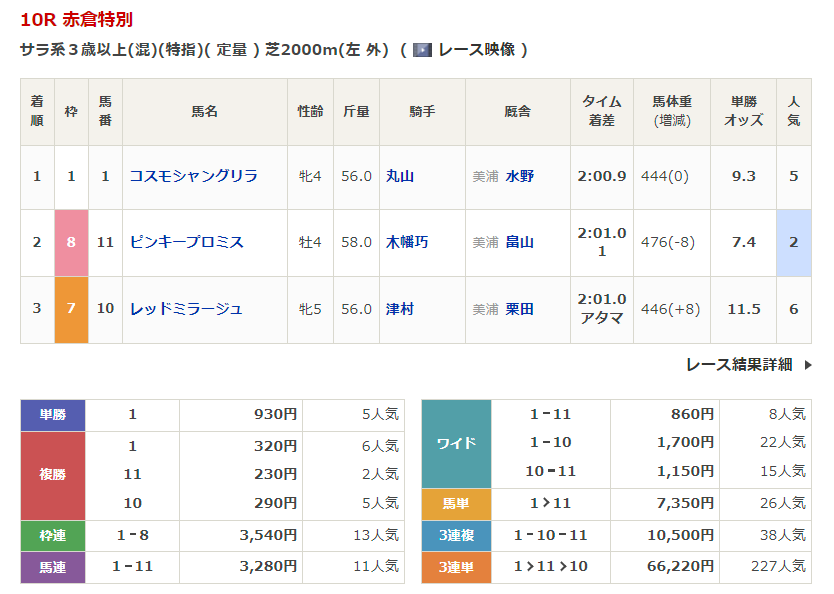Click orange frame number 7 cell
The height and width of the screenshot is (594, 834).
(71, 309)
